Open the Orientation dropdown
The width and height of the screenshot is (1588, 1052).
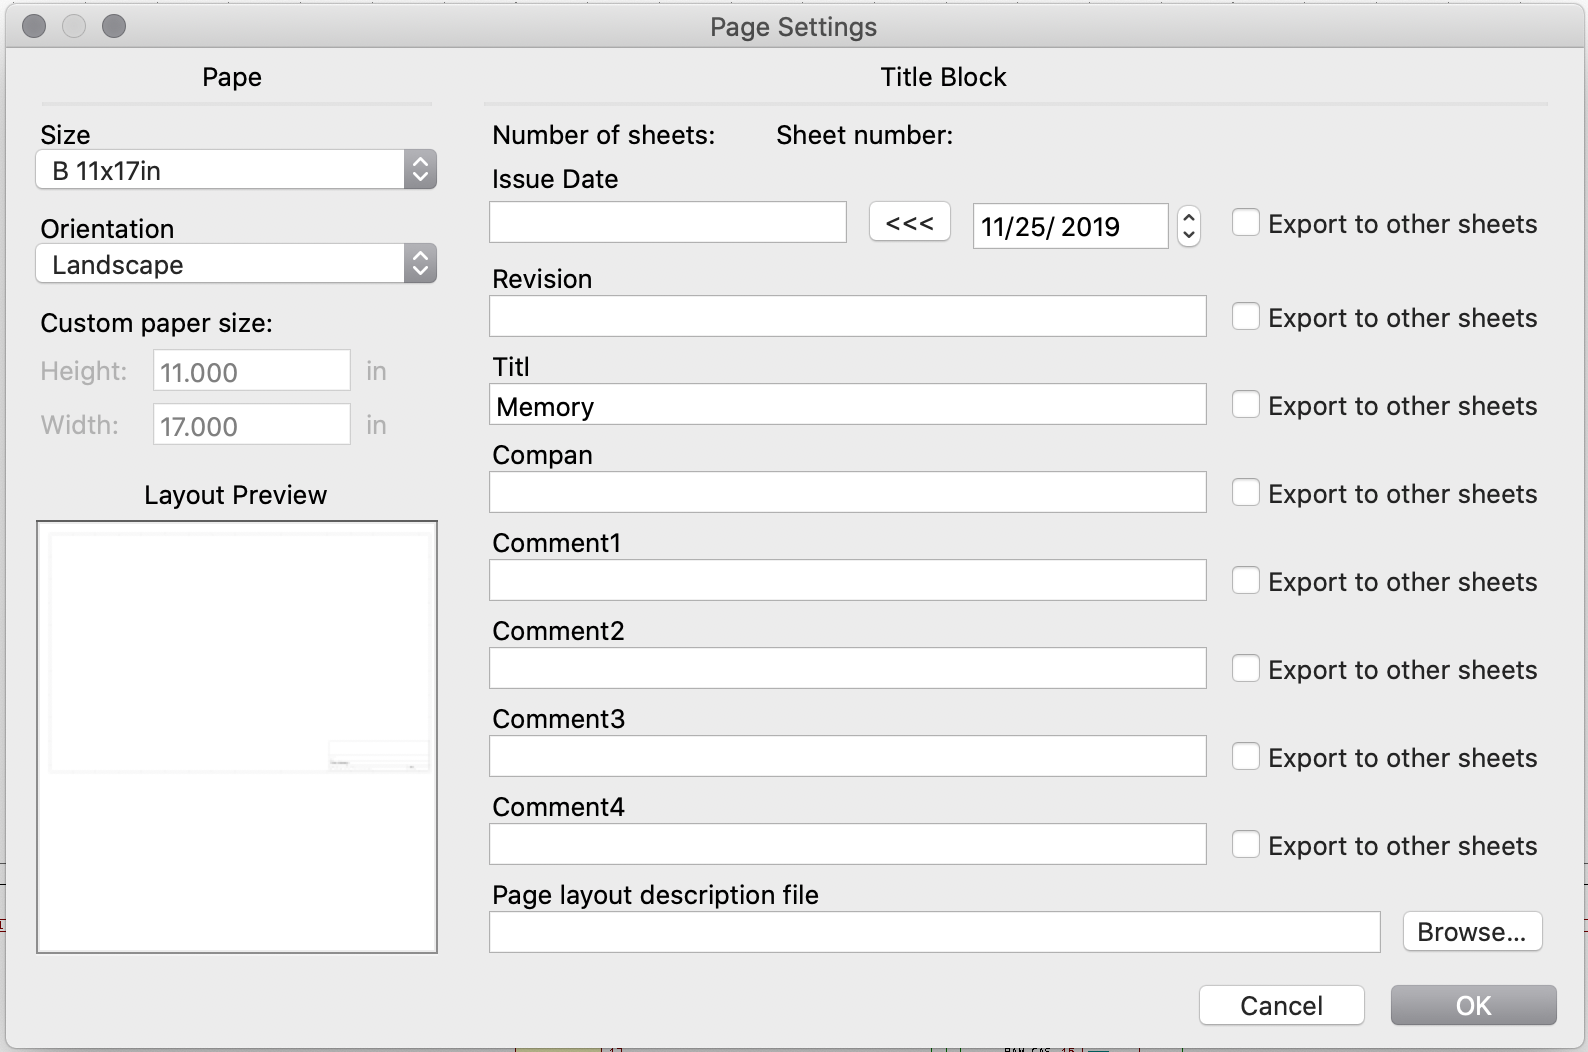tap(236, 264)
